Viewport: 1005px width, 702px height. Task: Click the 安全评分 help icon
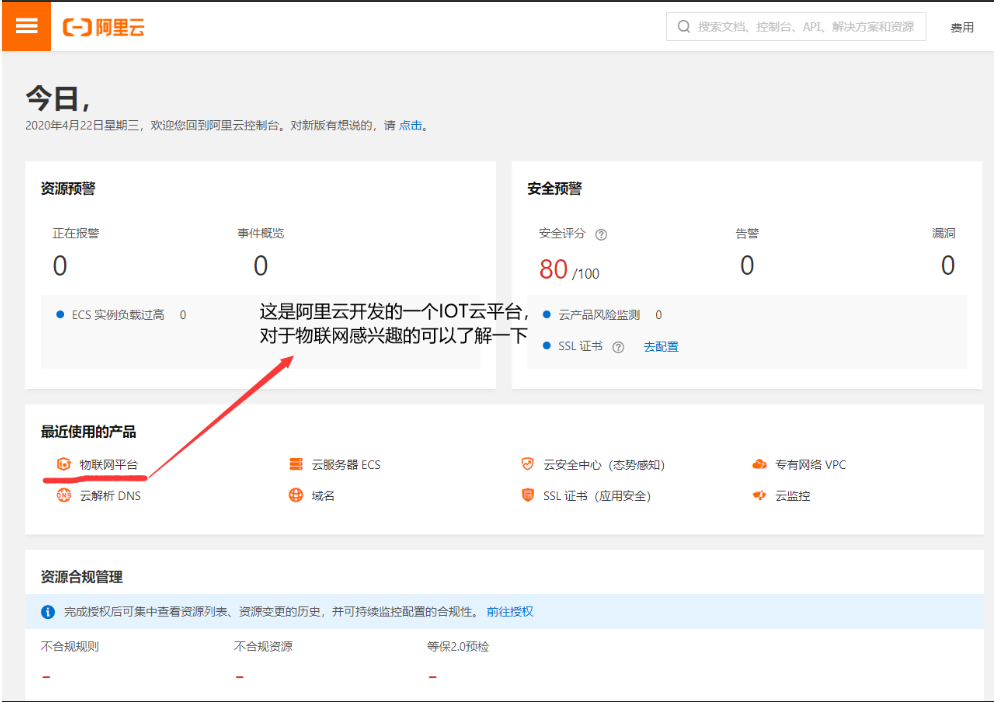(x=601, y=235)
